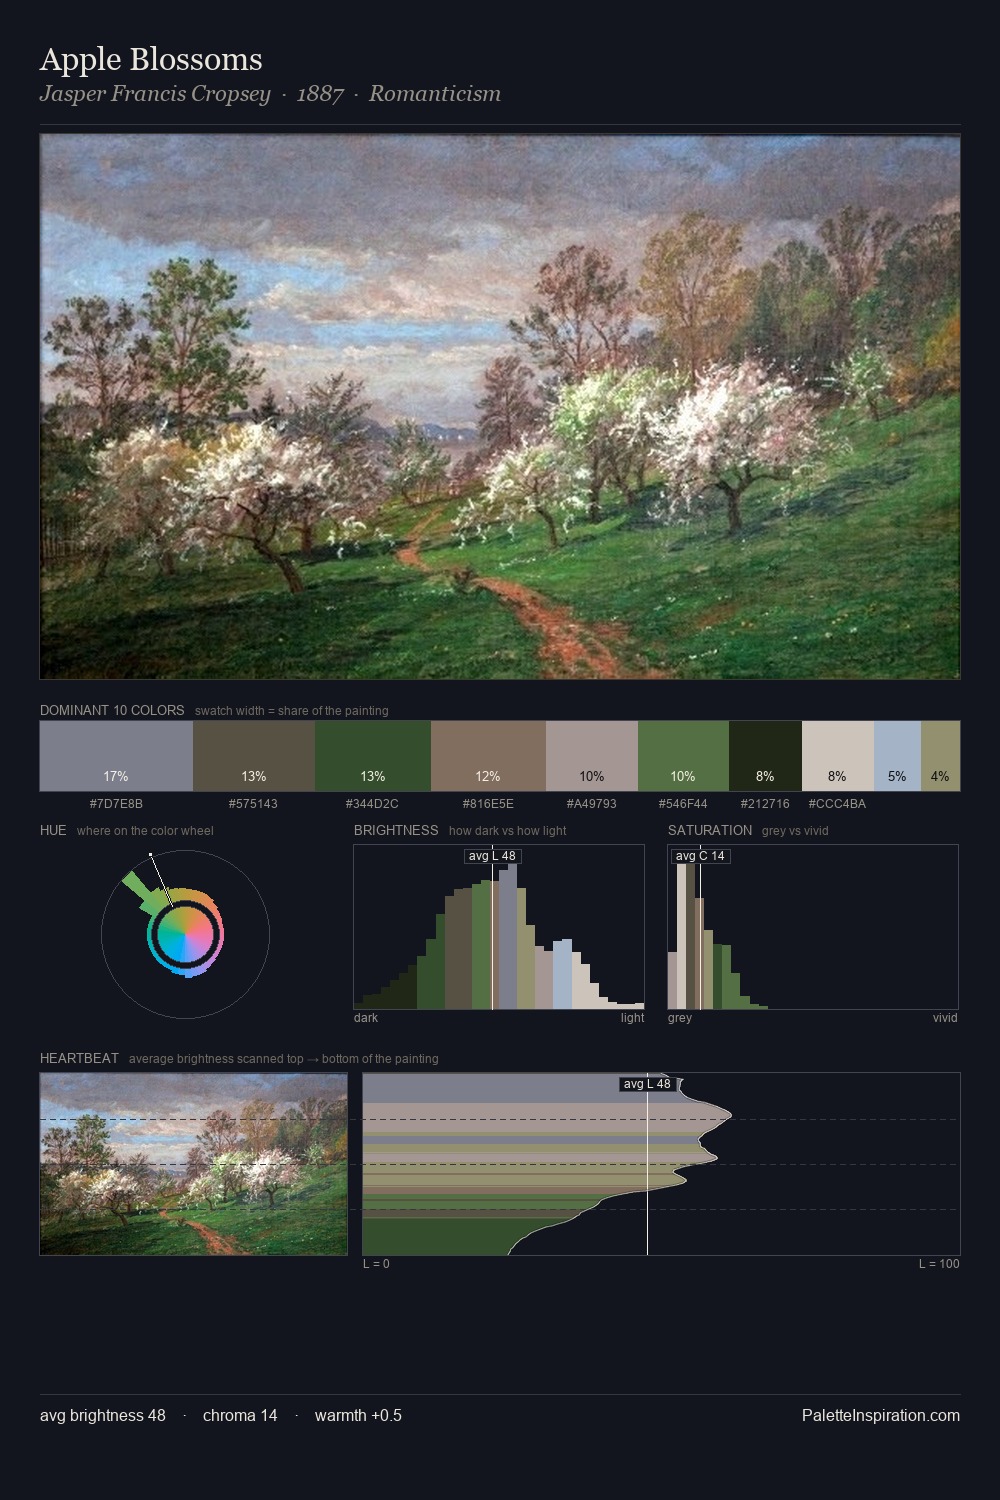Image resolution: width=1000 pixels, height=1500 pixels.
Task: Choose the 8% pale beige swatch #CCC4BA
Action: pos(838,756)
